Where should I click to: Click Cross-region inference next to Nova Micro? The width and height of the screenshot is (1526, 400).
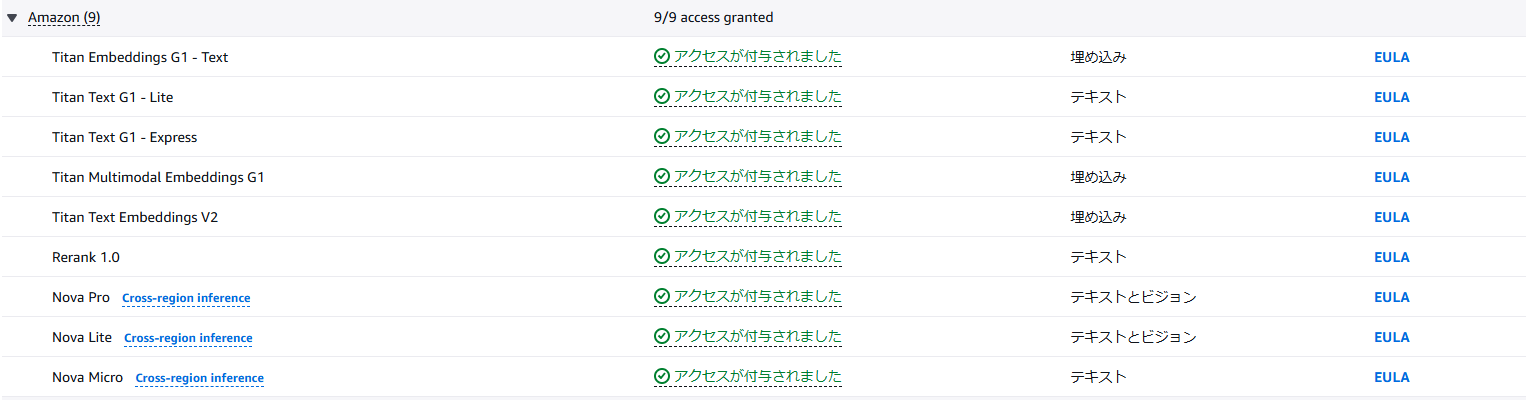tap(199, 378)
